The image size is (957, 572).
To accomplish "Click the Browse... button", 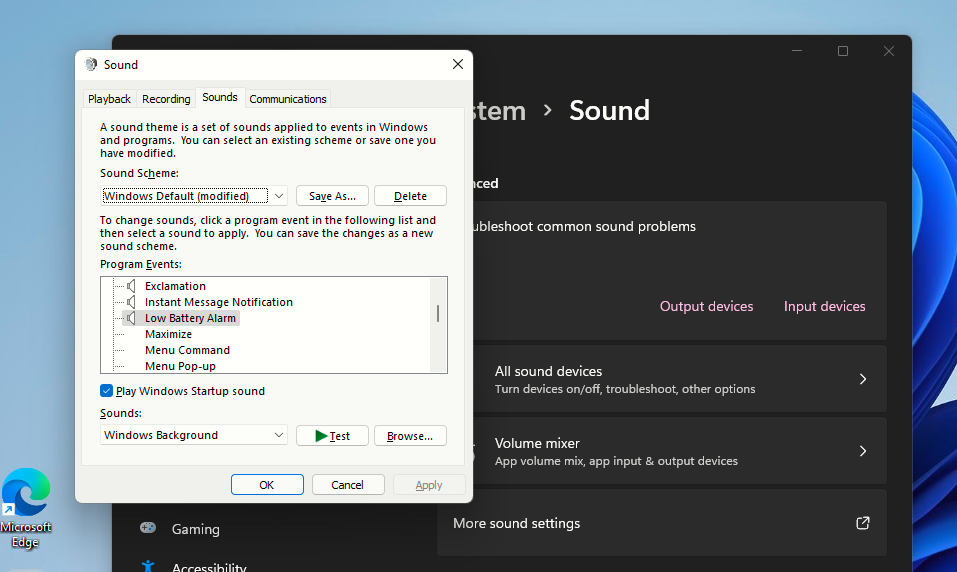I will click(410, 436).
